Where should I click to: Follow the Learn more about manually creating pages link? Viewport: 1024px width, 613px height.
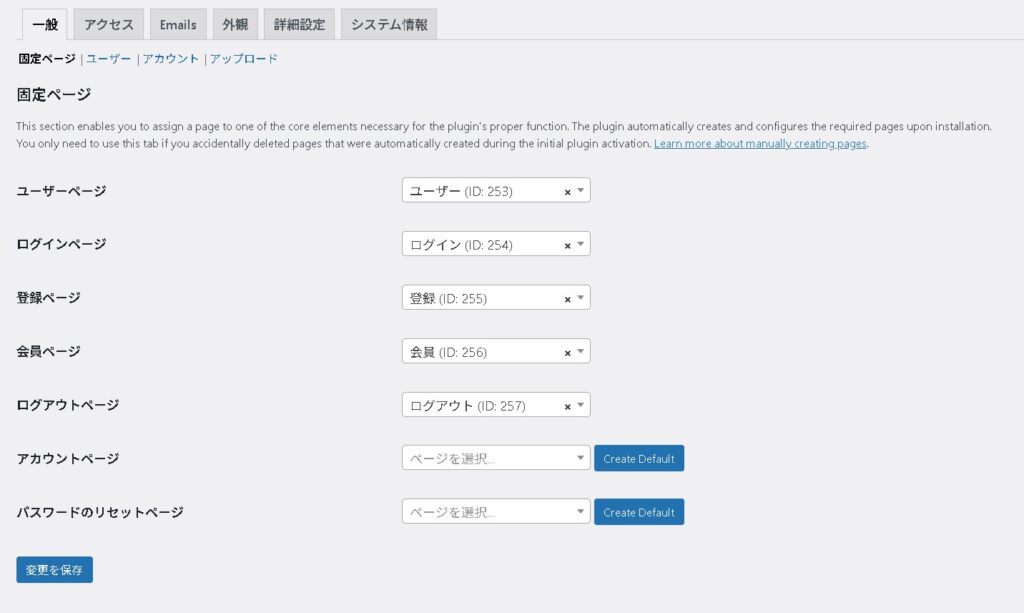760,144
